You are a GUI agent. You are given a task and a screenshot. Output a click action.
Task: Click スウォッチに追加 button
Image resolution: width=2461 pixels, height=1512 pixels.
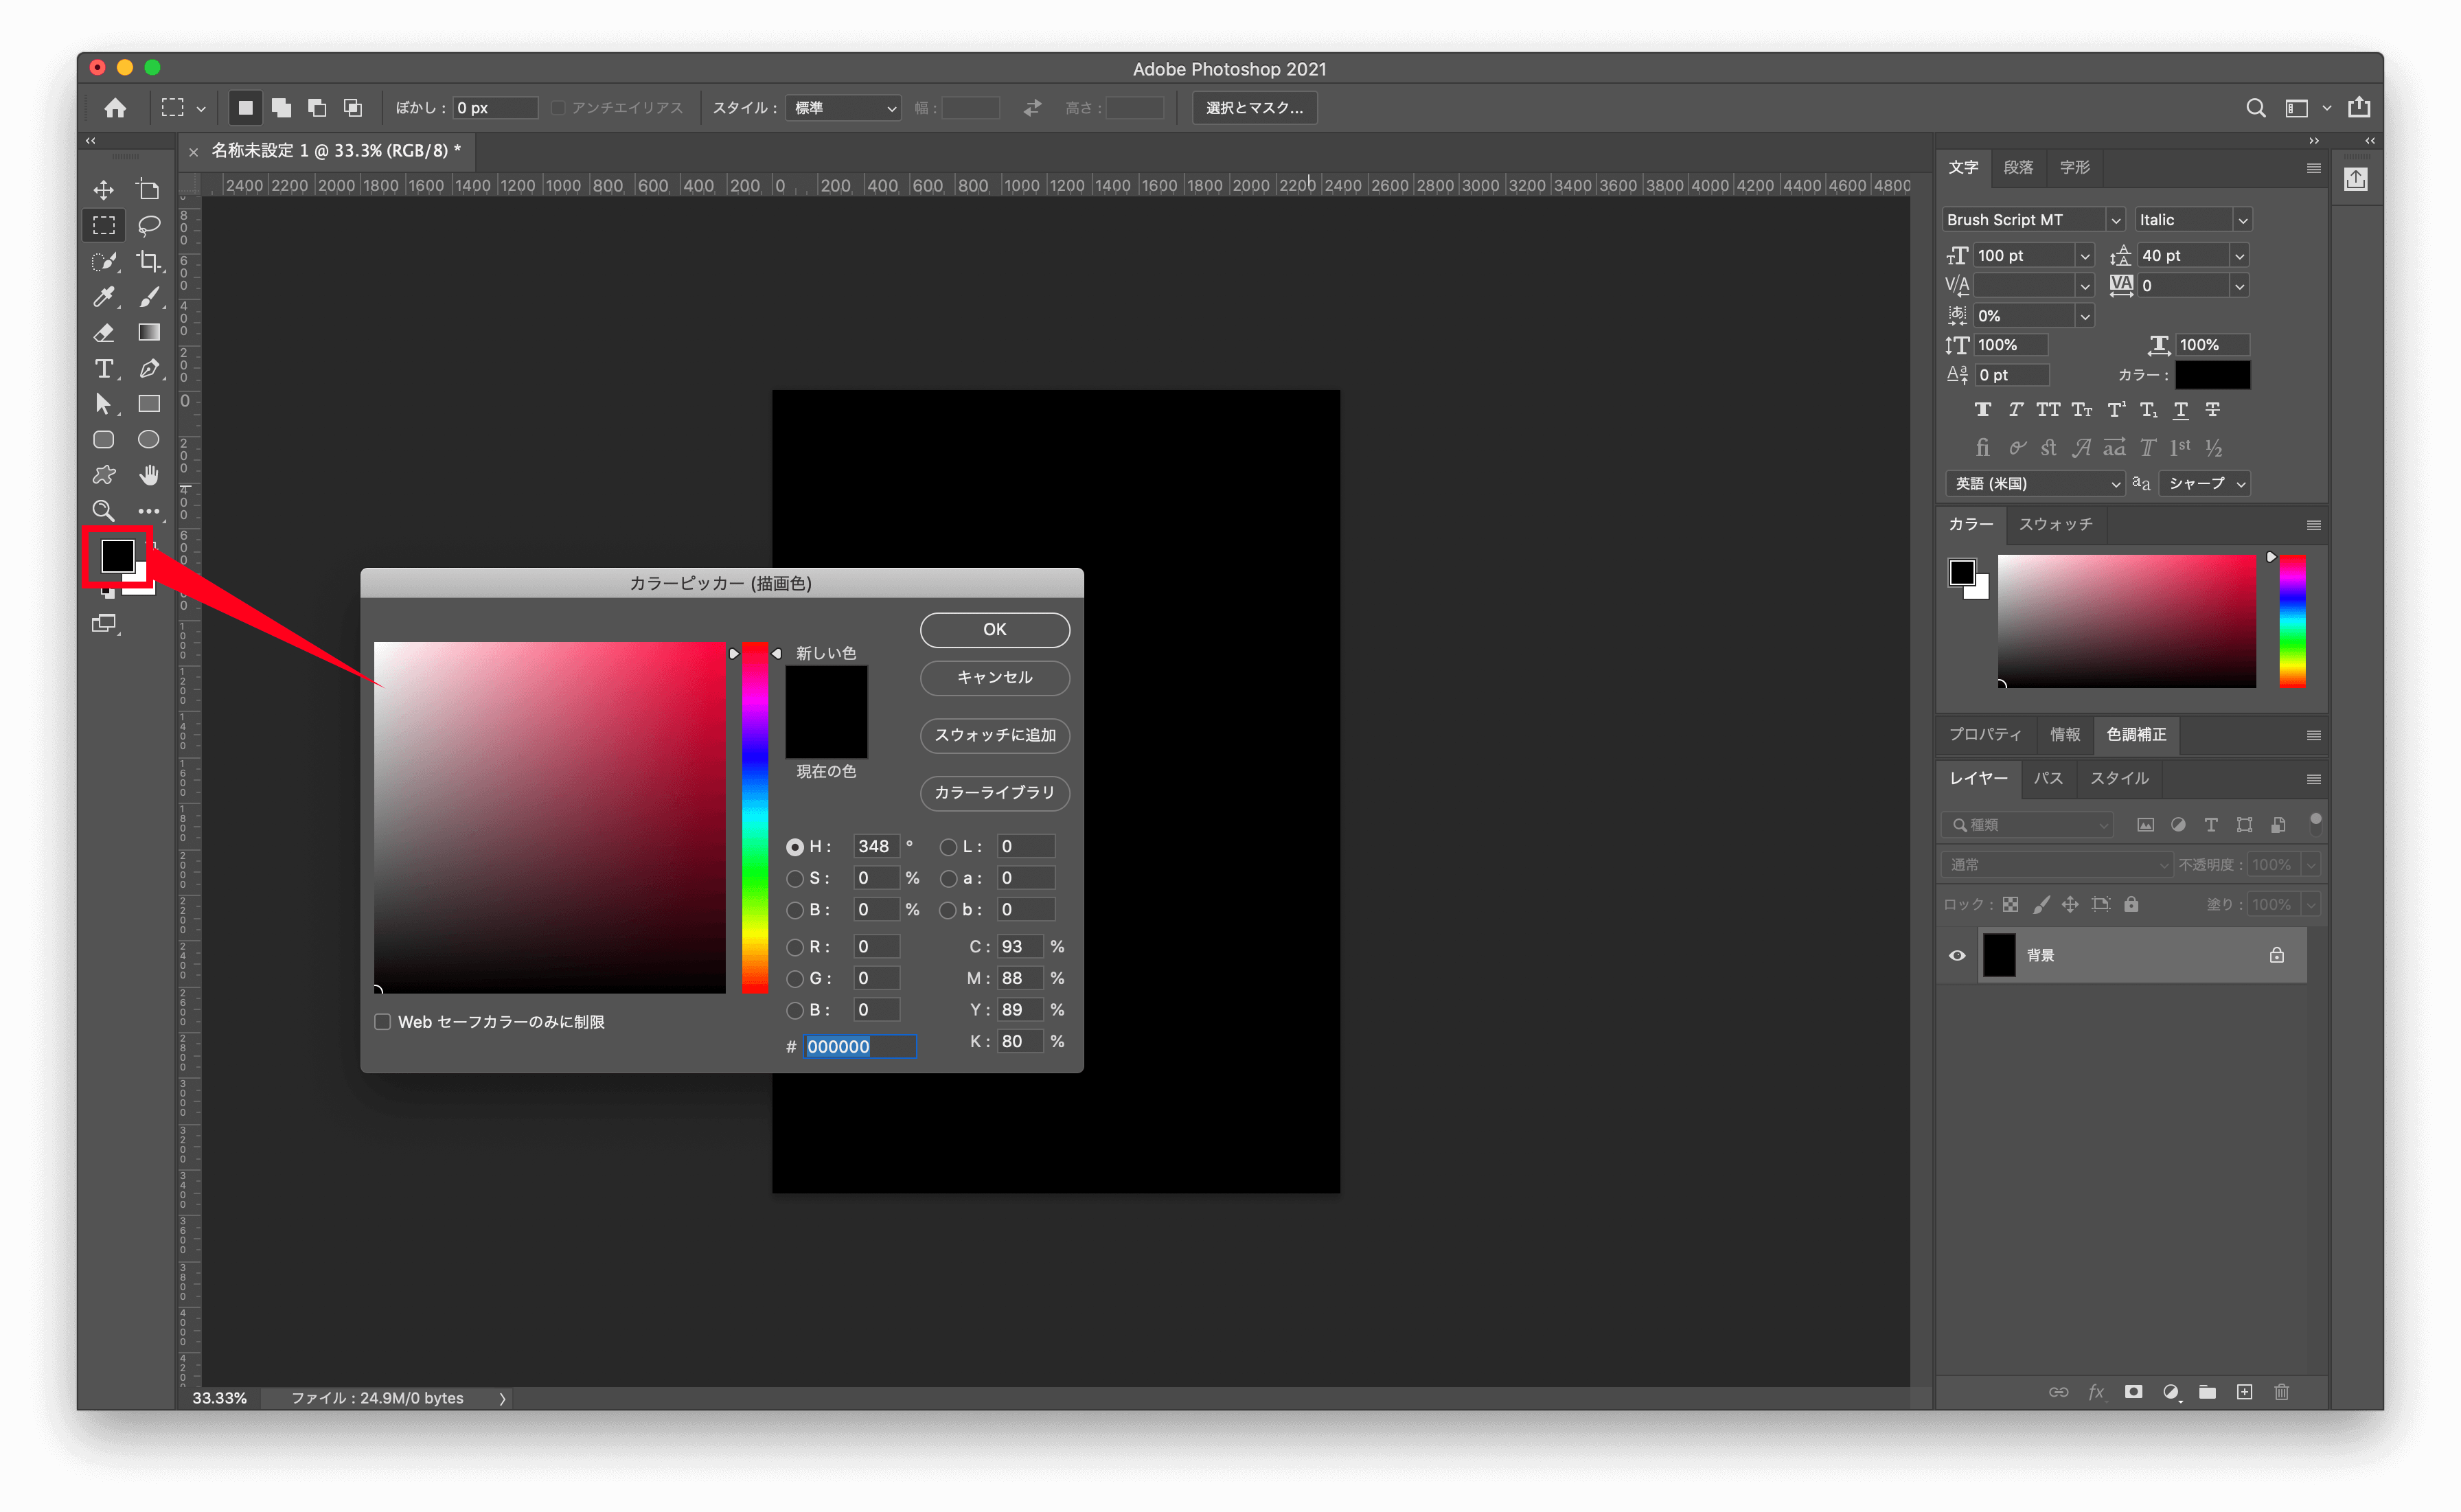(x=995, y=736)
